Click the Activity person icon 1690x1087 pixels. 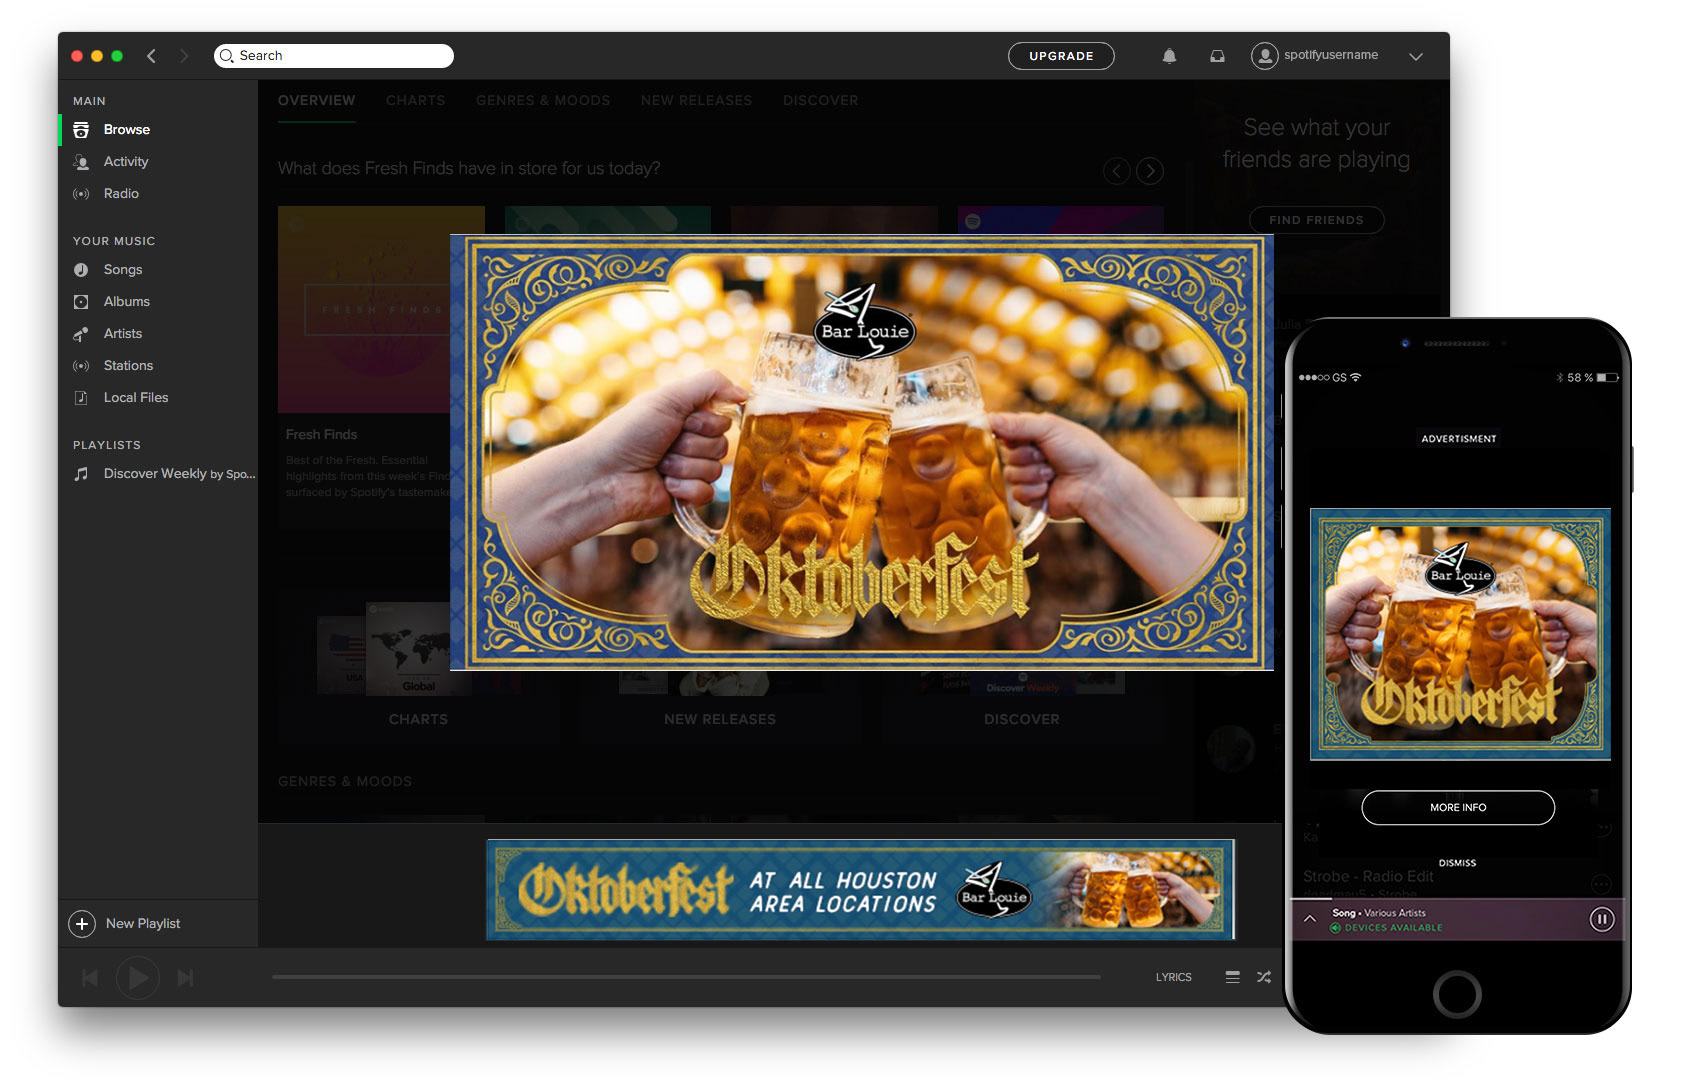81,162
